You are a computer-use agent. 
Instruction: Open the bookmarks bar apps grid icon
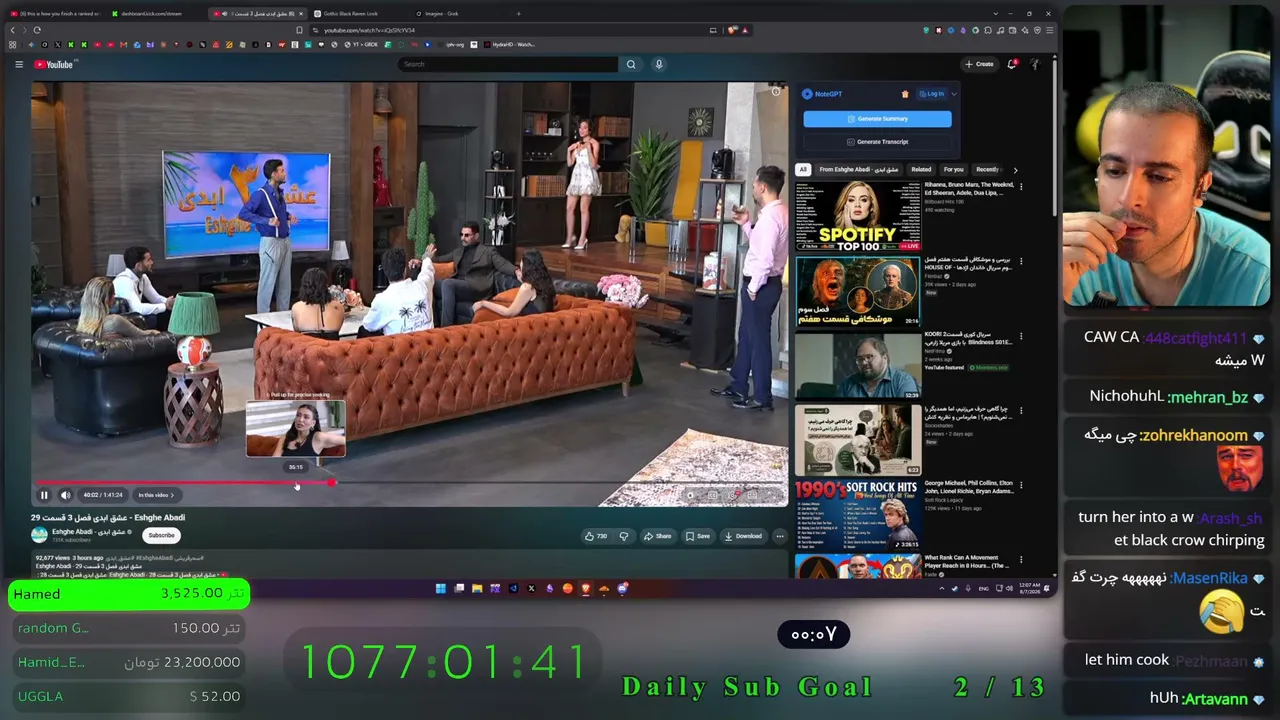pyautogui.click(x=12, y=45)
